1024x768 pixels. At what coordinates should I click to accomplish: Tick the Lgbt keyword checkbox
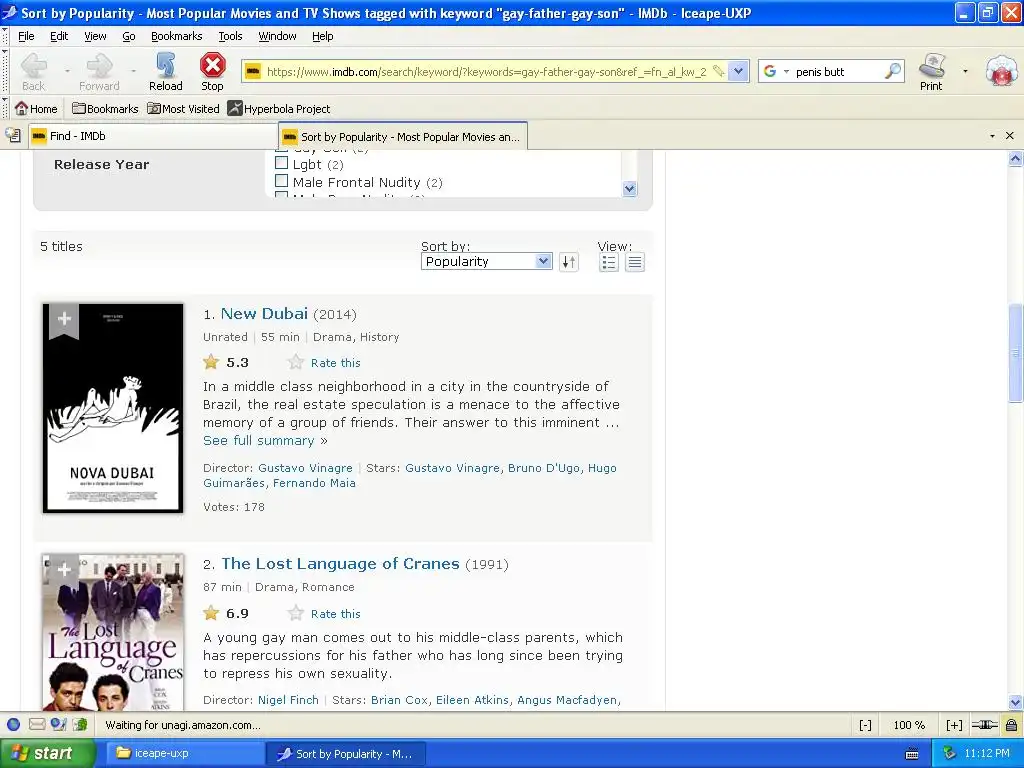pos(281,163)
